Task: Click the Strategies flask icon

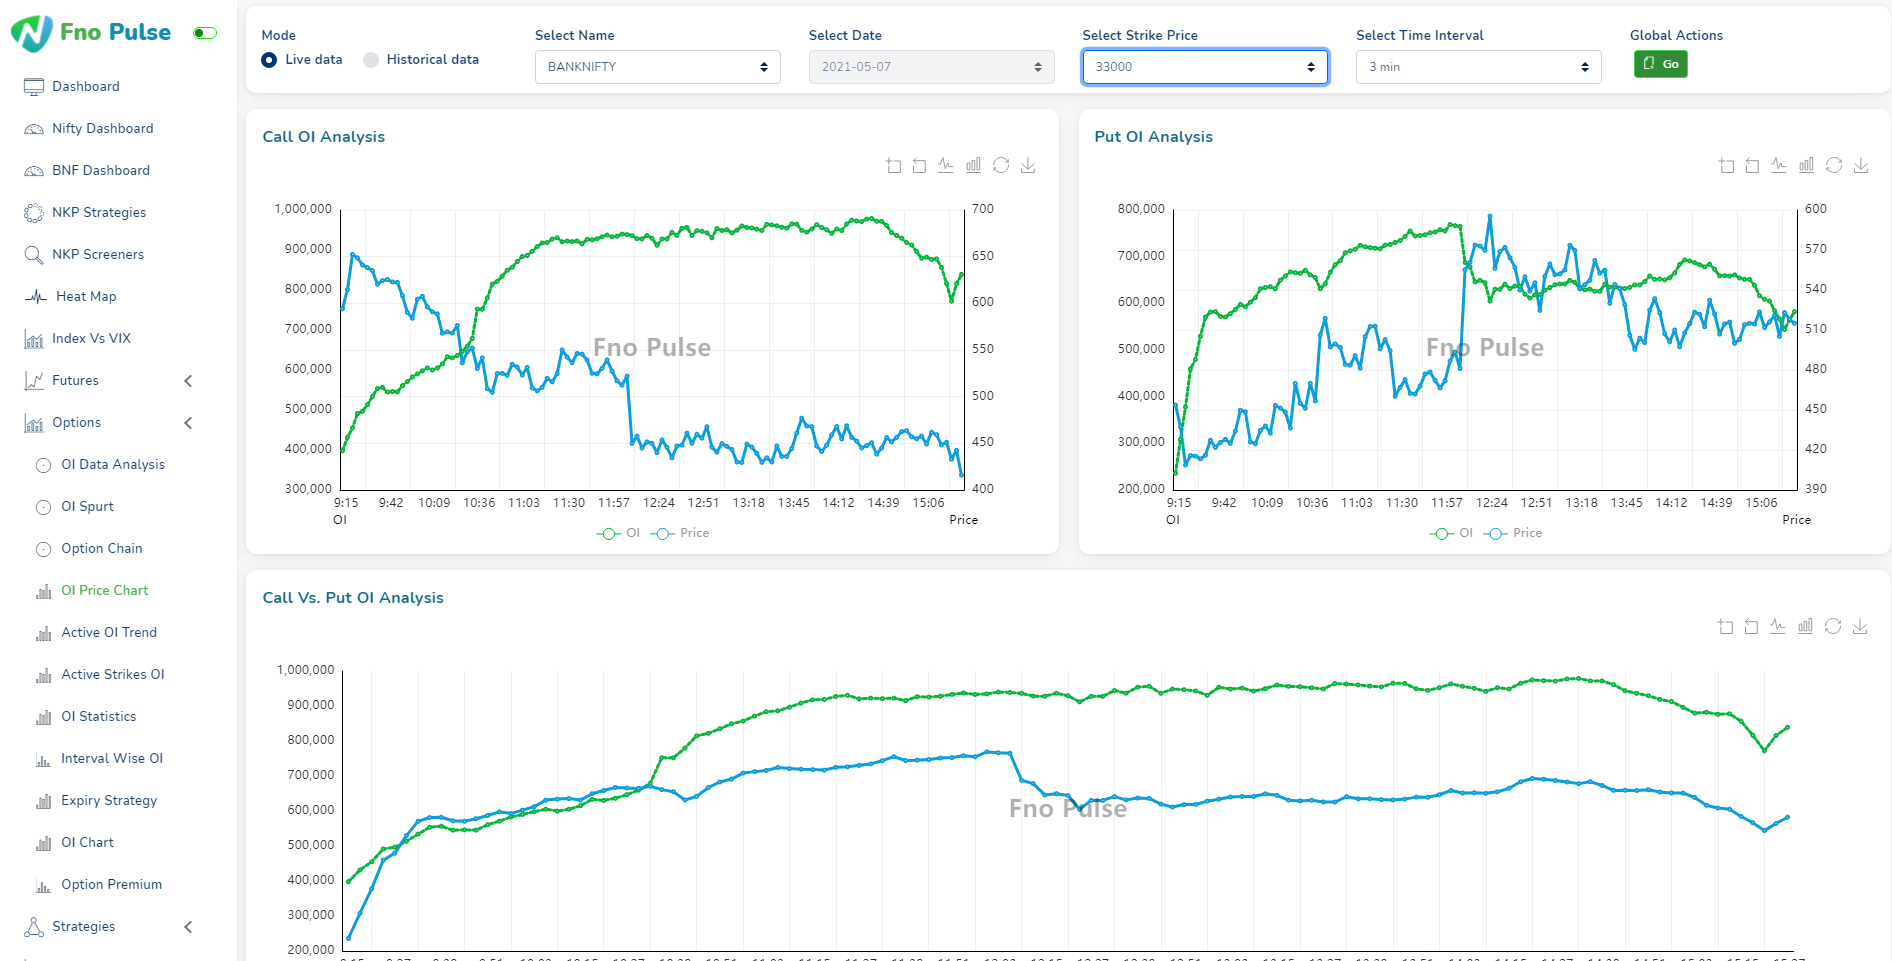Action: [x=34, y=927]
